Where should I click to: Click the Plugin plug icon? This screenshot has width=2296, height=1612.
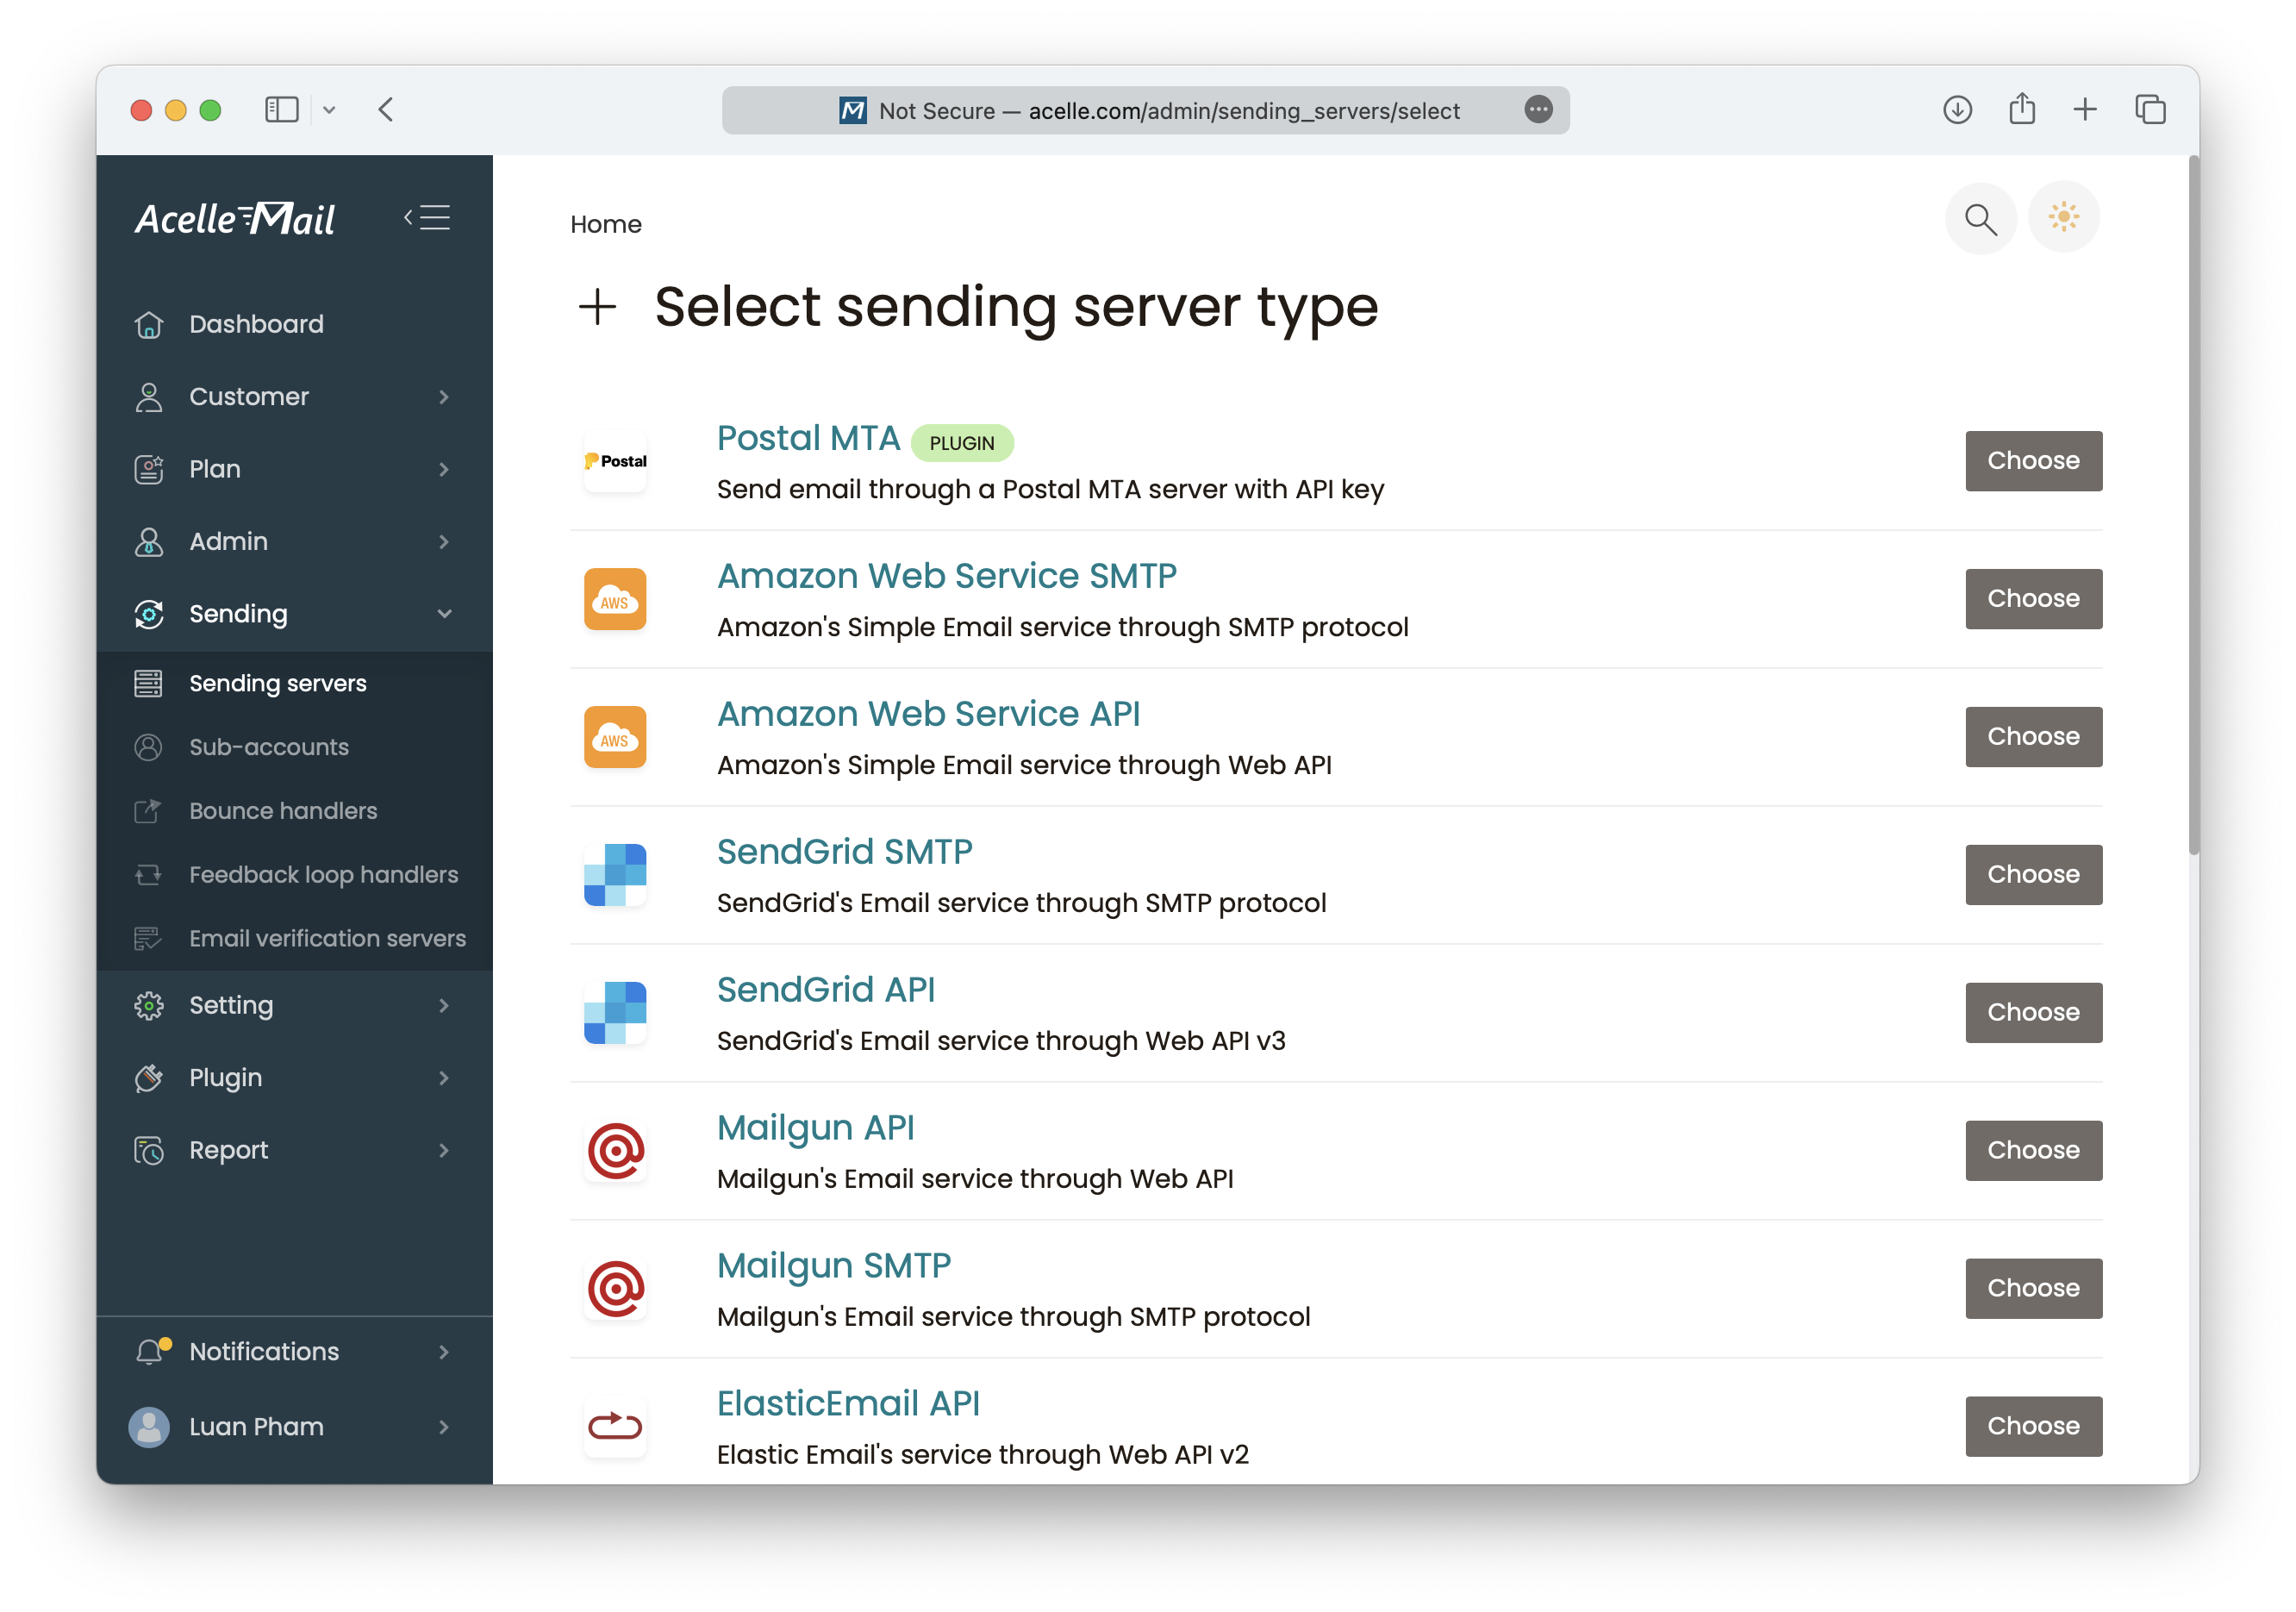pyautogui.click(x=149, y=1078)
